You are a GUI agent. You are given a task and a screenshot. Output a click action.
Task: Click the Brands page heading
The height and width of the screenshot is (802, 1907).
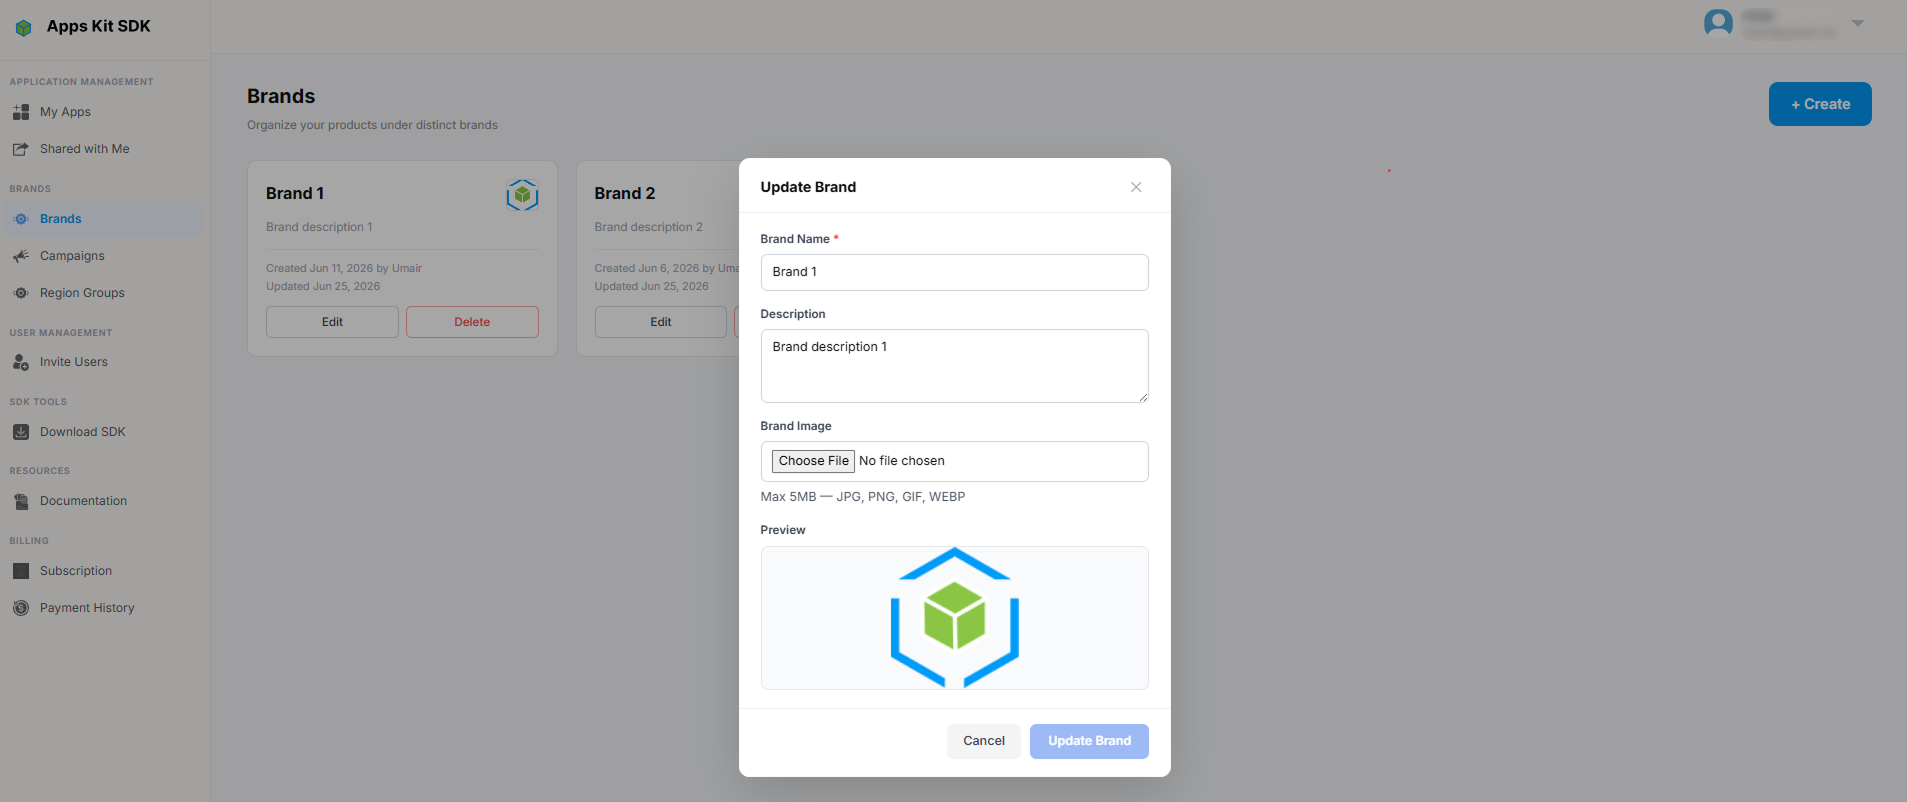click(281, 96)
